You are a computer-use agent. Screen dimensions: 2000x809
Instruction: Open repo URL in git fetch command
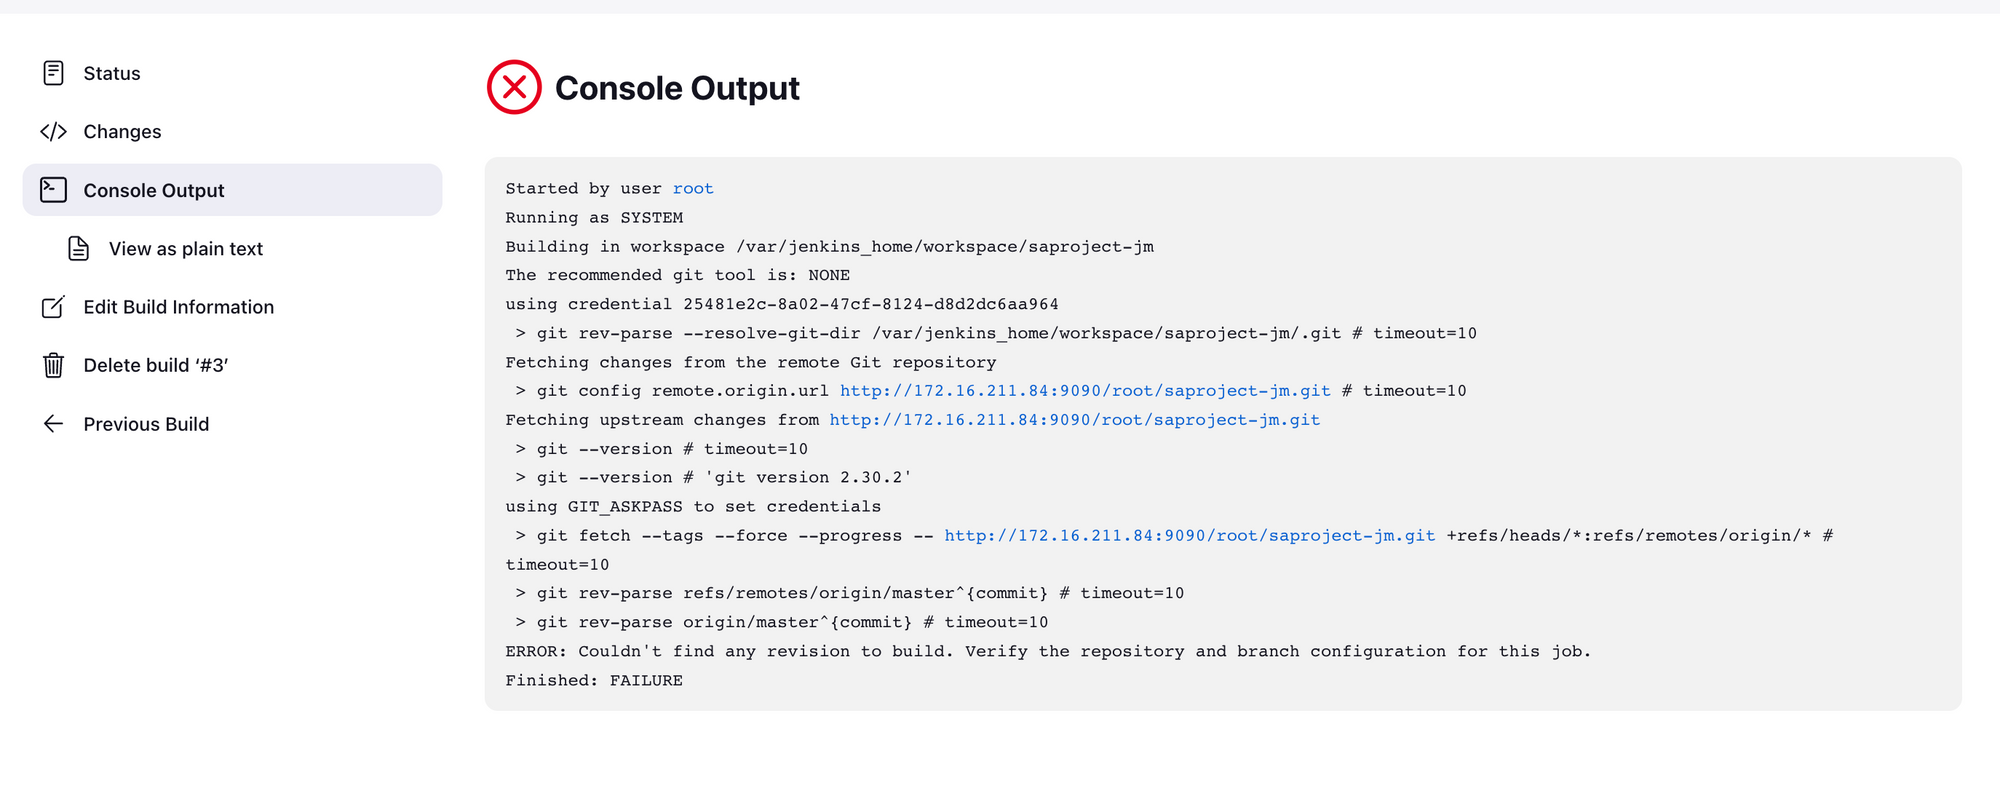pyautogui.click(x=1190, y=536)
